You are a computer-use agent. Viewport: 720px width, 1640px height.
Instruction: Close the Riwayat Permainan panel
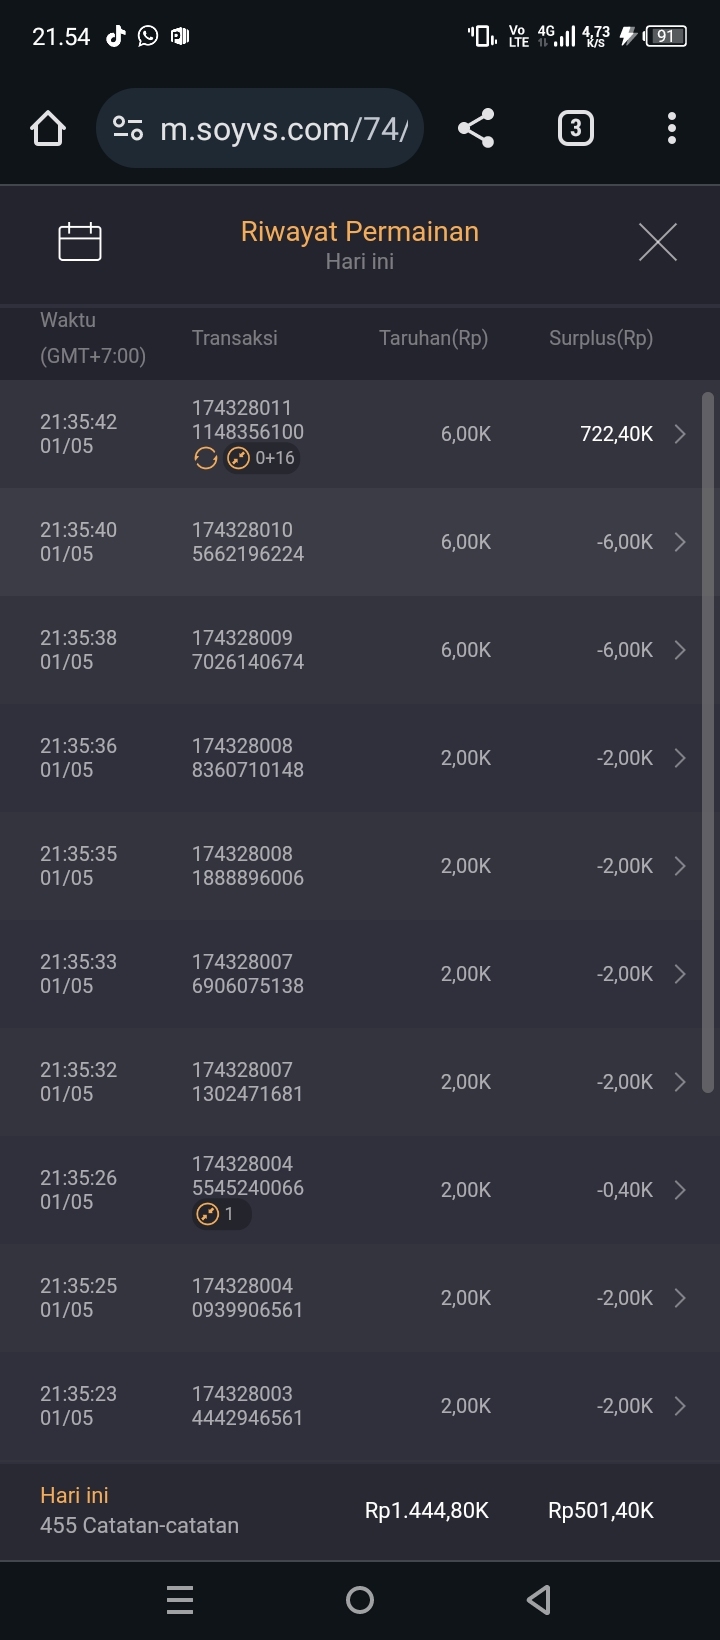(x=658, y=242)
